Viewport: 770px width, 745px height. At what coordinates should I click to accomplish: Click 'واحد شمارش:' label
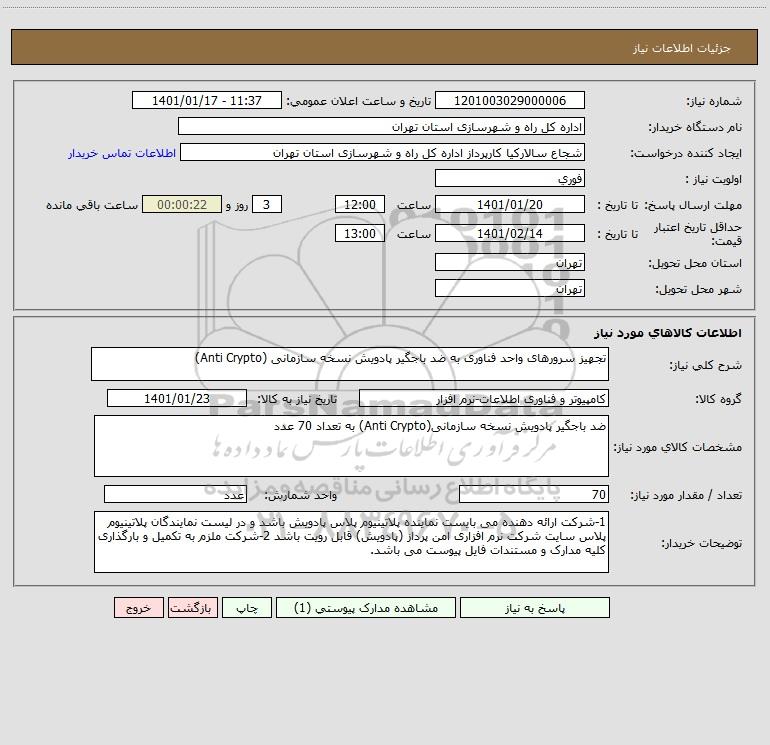pyautogui.click(x=301, y=495)
